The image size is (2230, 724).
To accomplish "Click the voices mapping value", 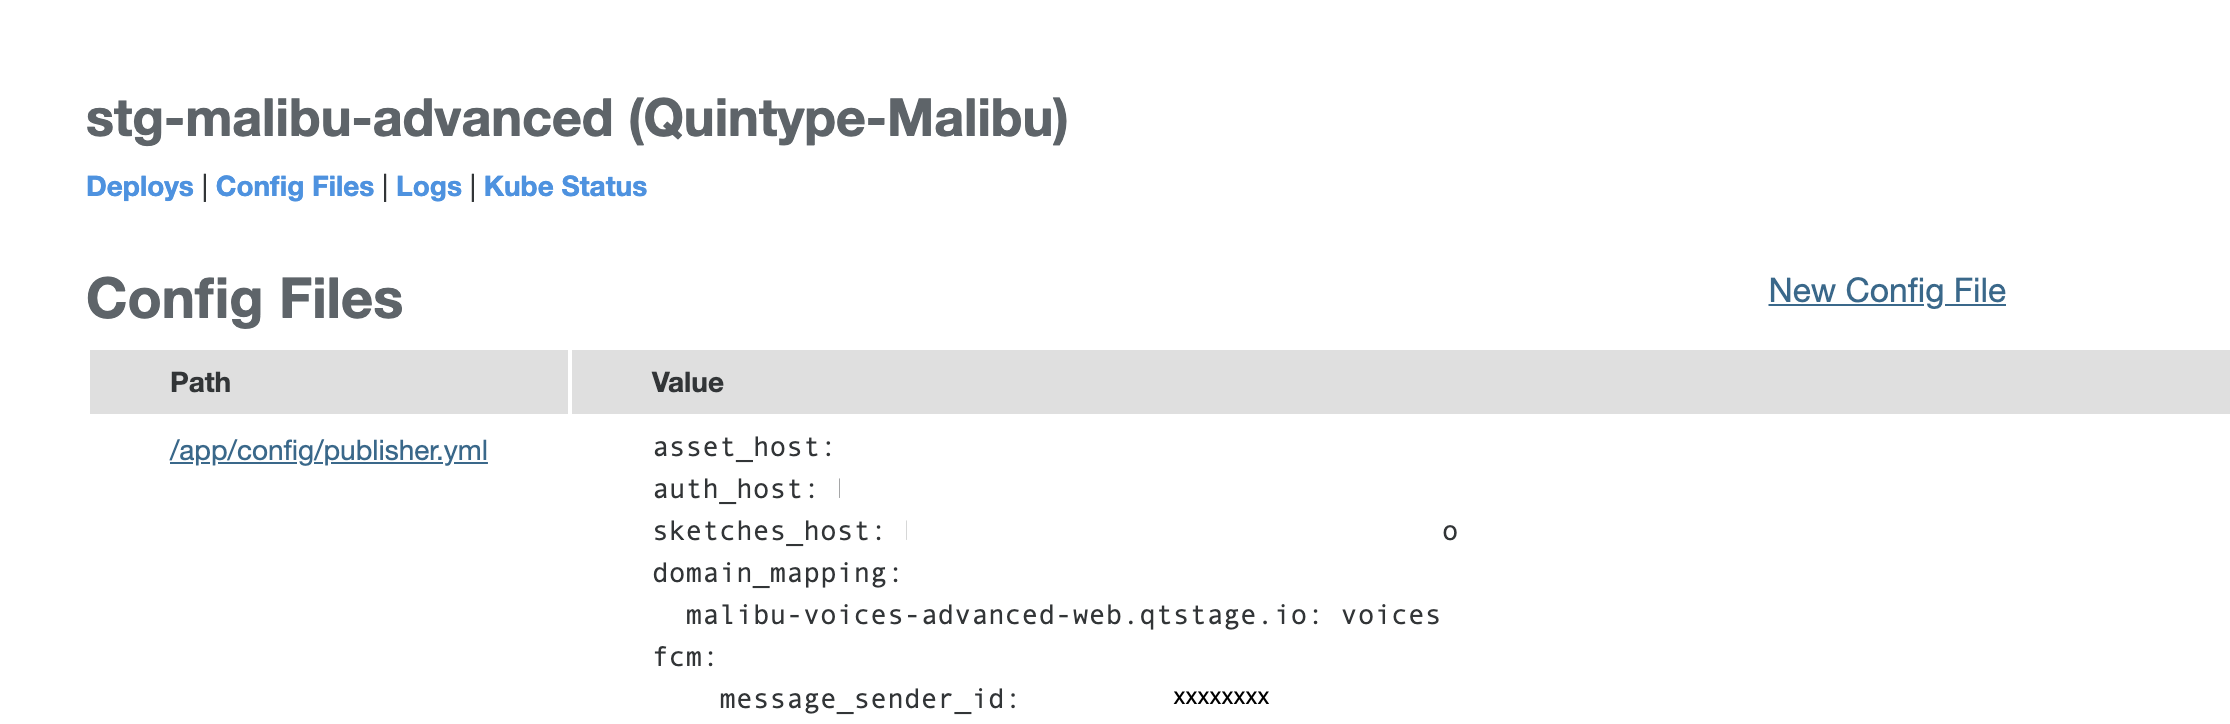I will pos(1391,615).
